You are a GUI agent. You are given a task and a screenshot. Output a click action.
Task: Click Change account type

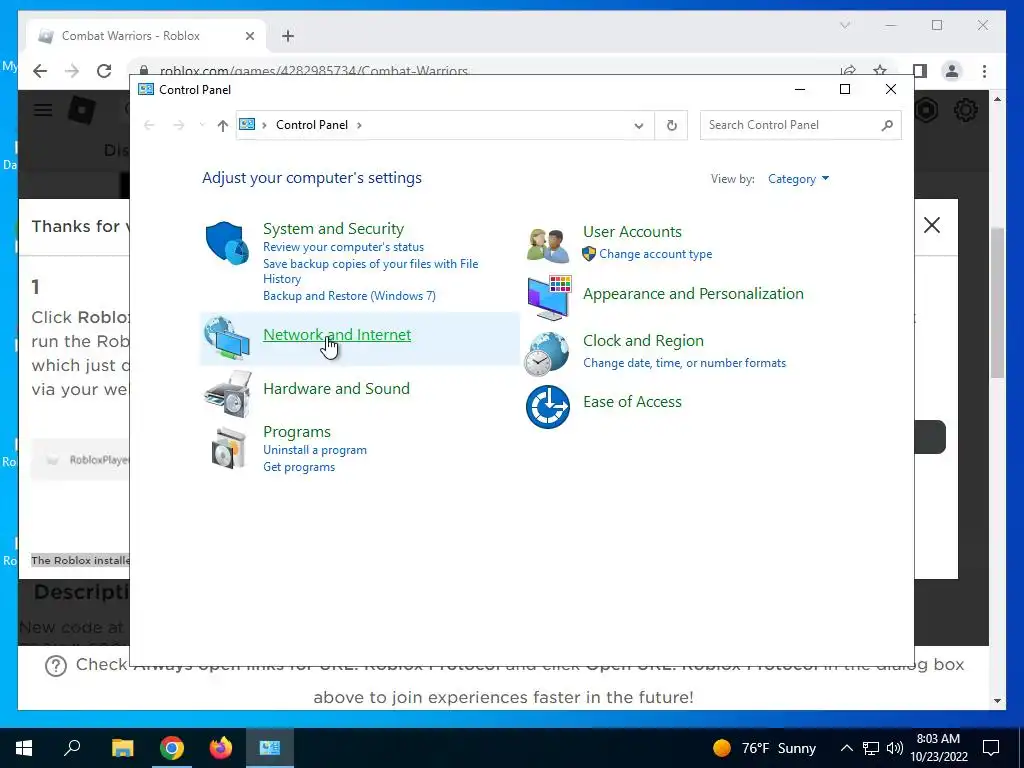pyautogui.click(x=656, y=254)
